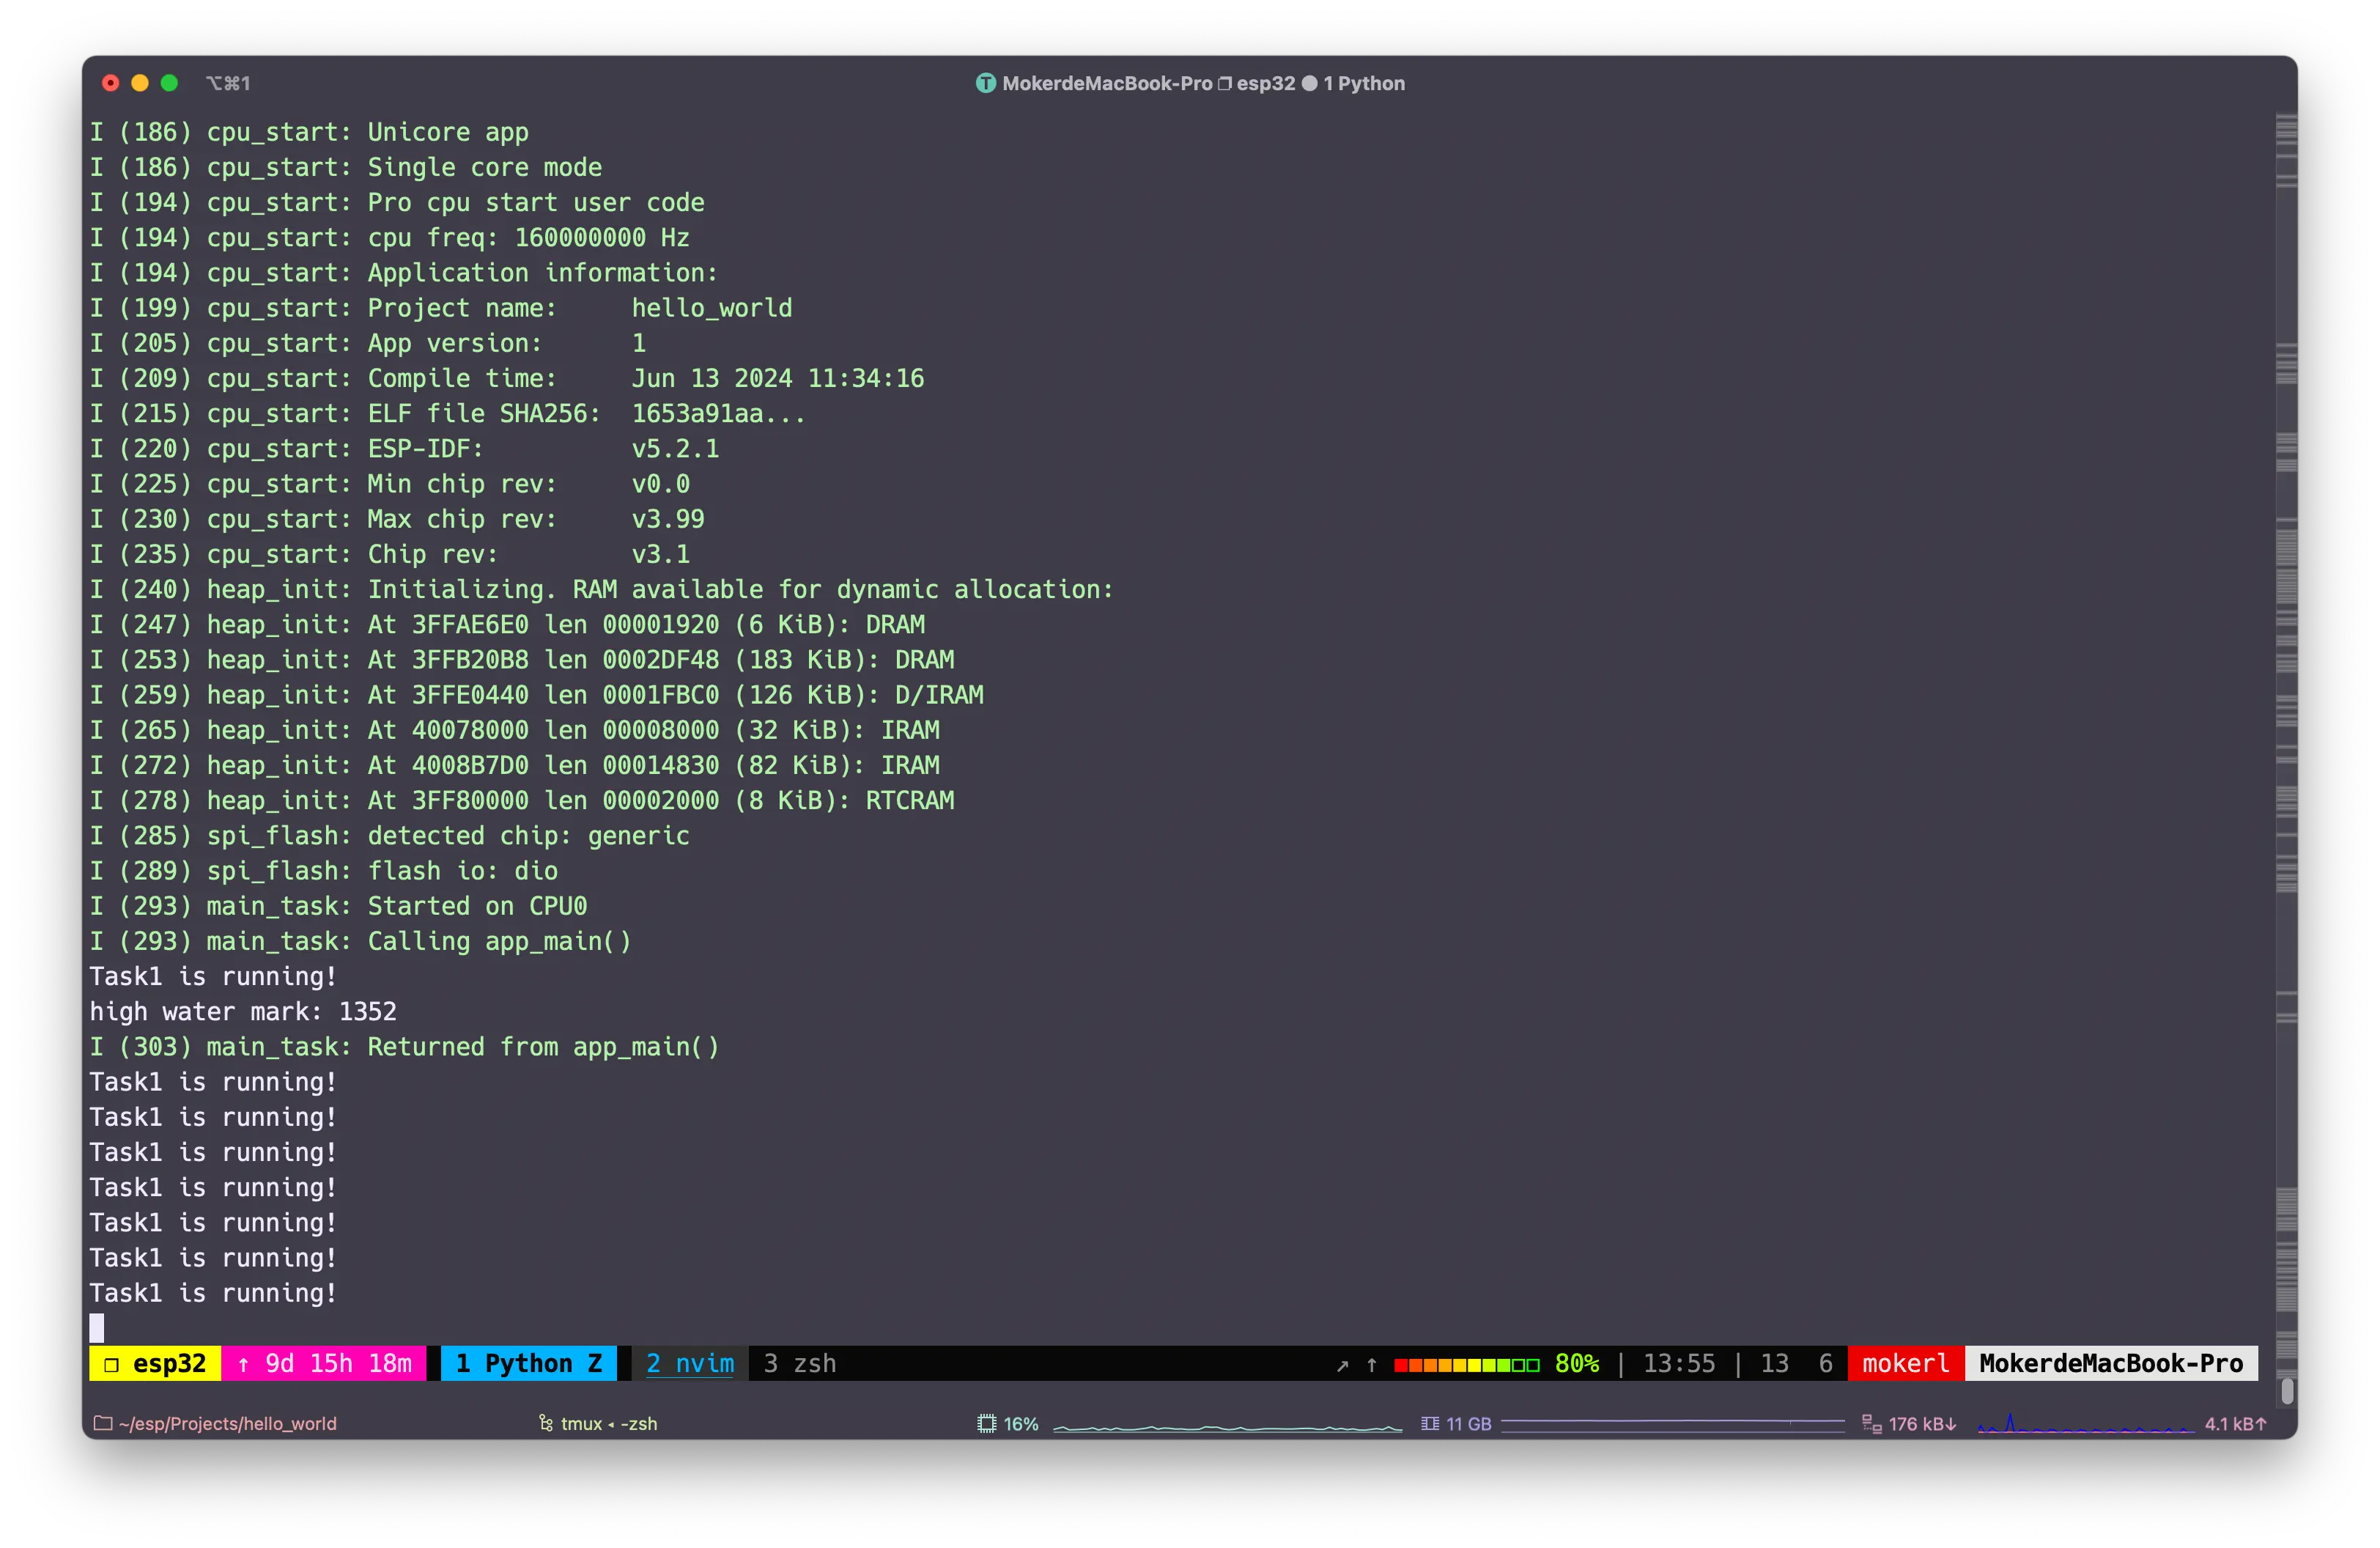Viewport: 2380px width, 1548px height.
Task: Click the red mokerl user segment
Action: pyautogui.click(x=1905, y=1363)
